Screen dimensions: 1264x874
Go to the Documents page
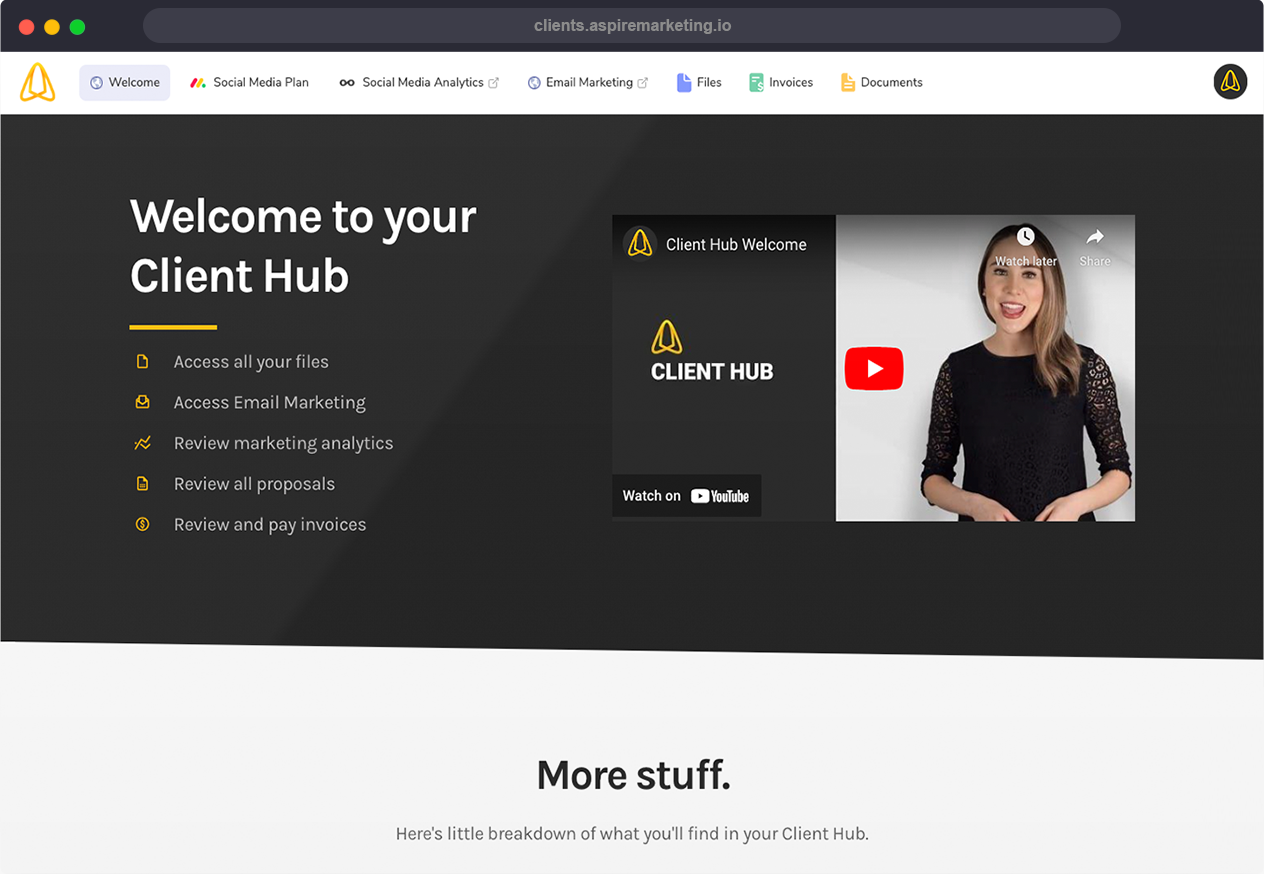[881, 83]
